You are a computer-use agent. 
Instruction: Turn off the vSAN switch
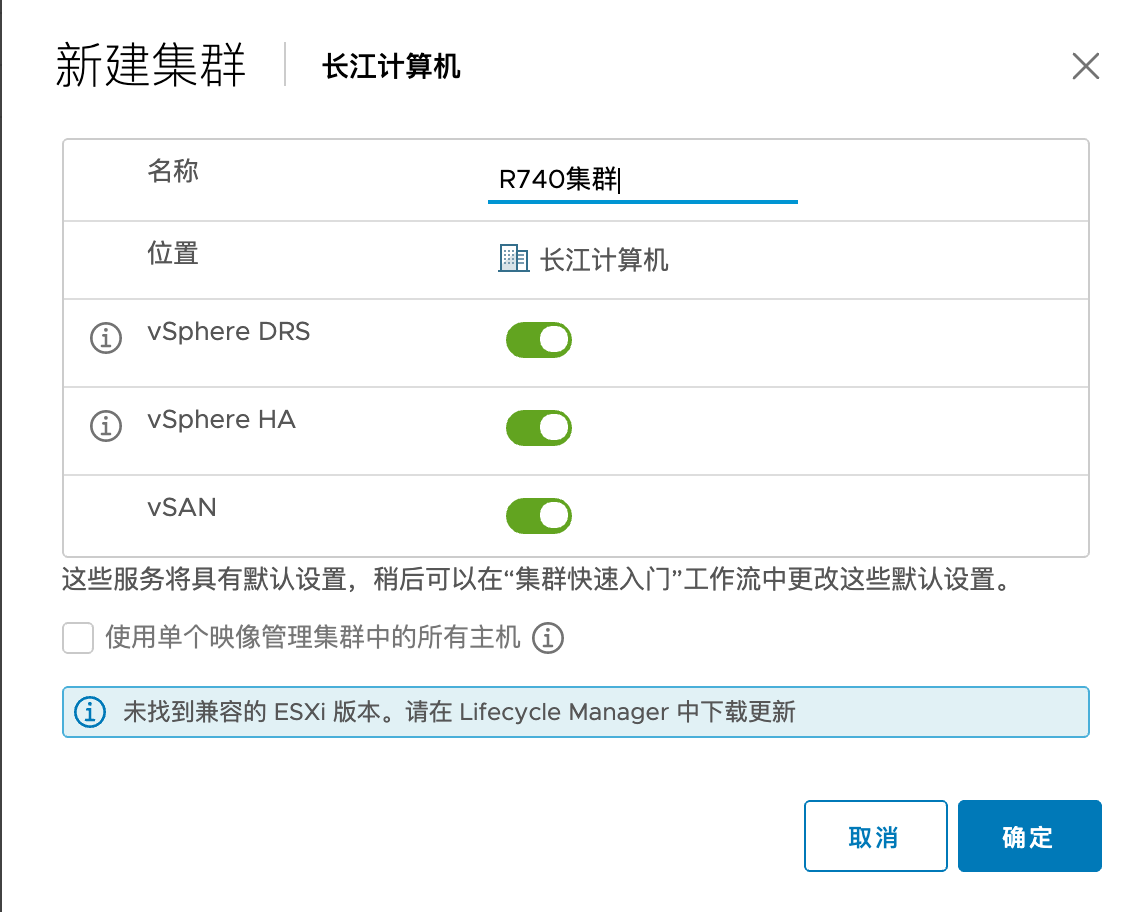point(539,516)
